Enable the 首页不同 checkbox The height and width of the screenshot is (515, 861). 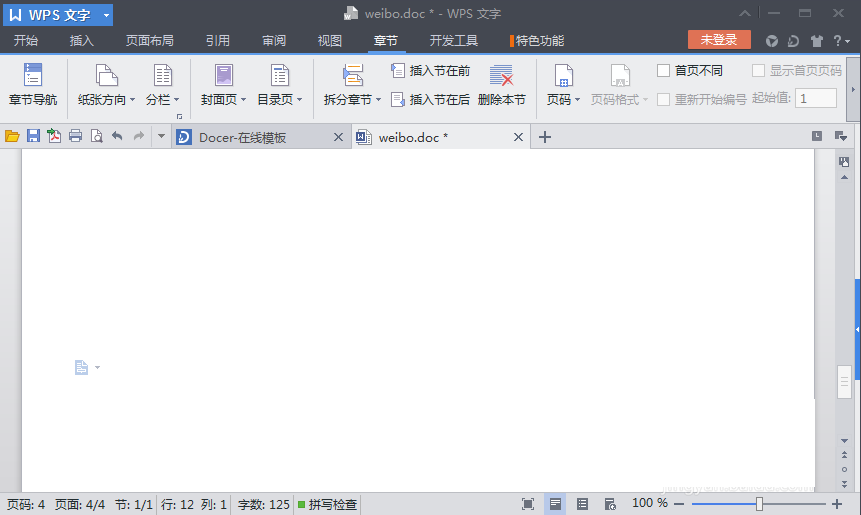[664, 71]
